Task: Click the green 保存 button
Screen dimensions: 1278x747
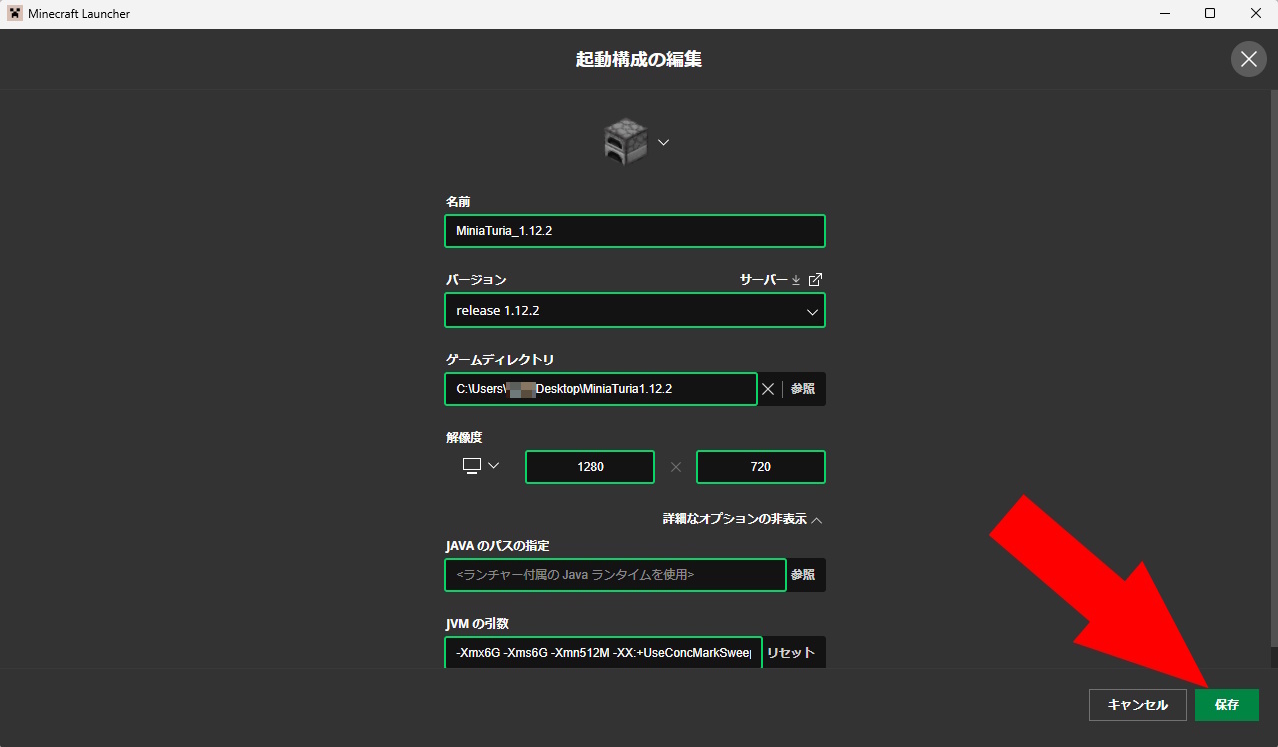Action: tap(1227, 705)
